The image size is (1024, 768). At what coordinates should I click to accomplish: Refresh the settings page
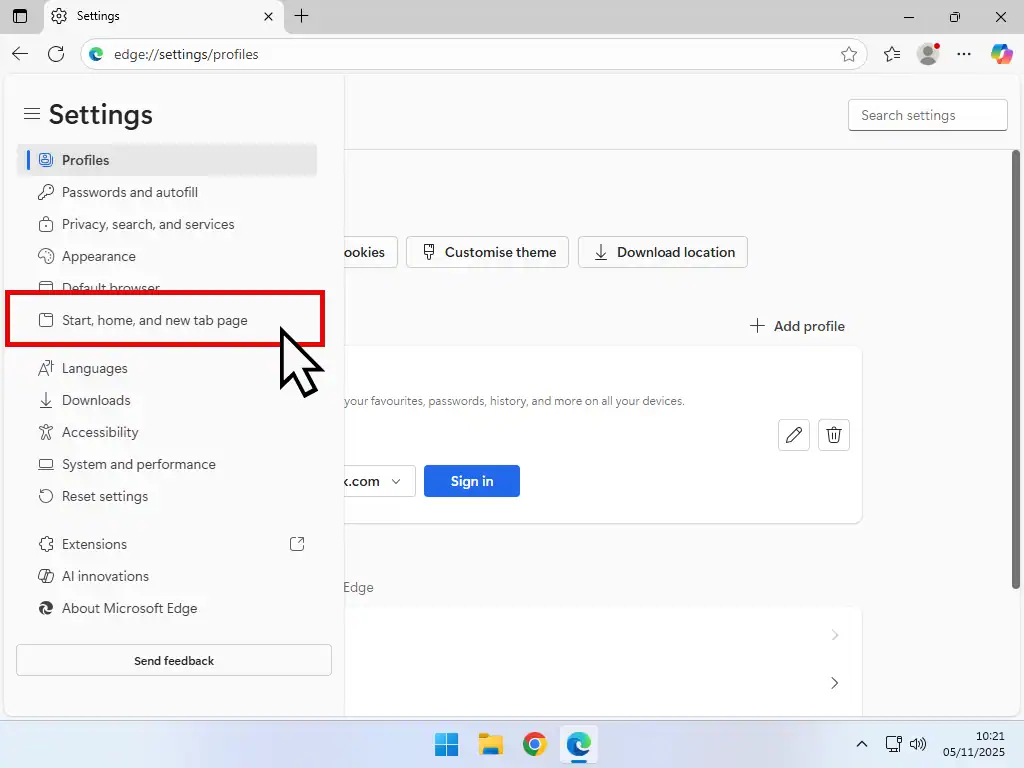(x=56, y=54)
